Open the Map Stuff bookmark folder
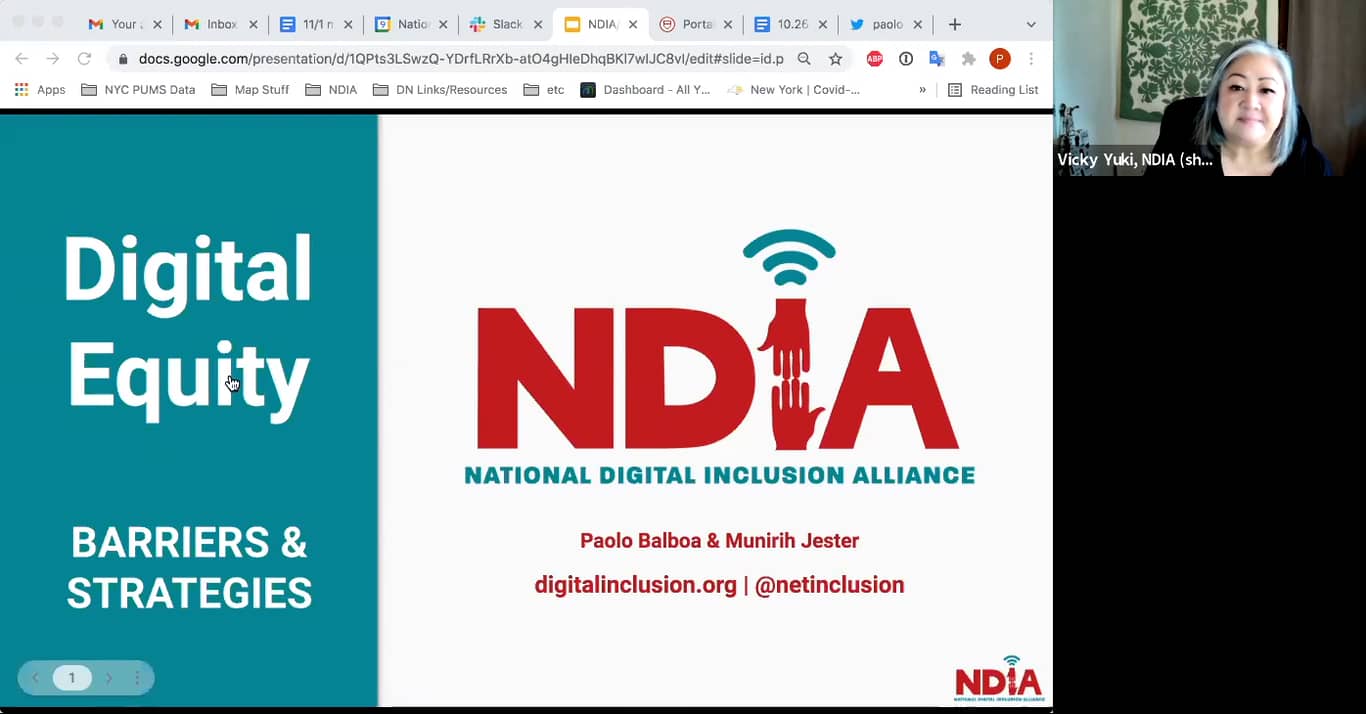 pos(250,90)
